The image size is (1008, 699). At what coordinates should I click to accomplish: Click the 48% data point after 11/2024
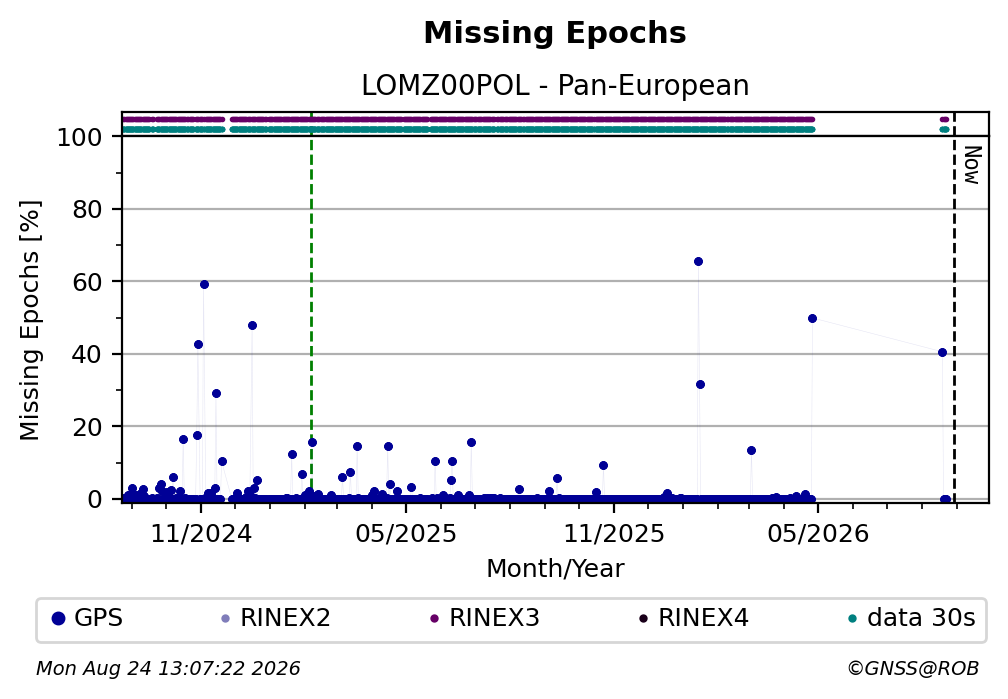tap(252, 326)
